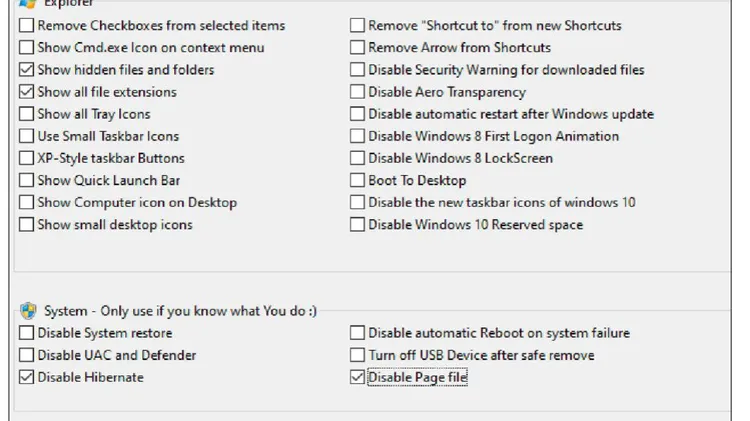This screenshot has height=421, width=750.
Task: Uncheck Disable Hibernate
Action: (x=26, y=377)
